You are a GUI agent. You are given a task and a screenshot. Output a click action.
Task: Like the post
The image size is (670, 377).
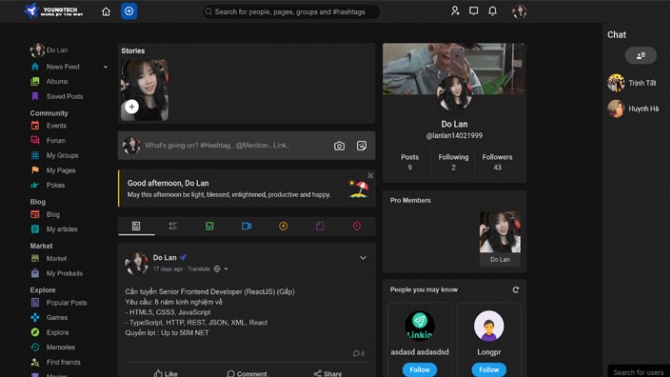(166, 373)
